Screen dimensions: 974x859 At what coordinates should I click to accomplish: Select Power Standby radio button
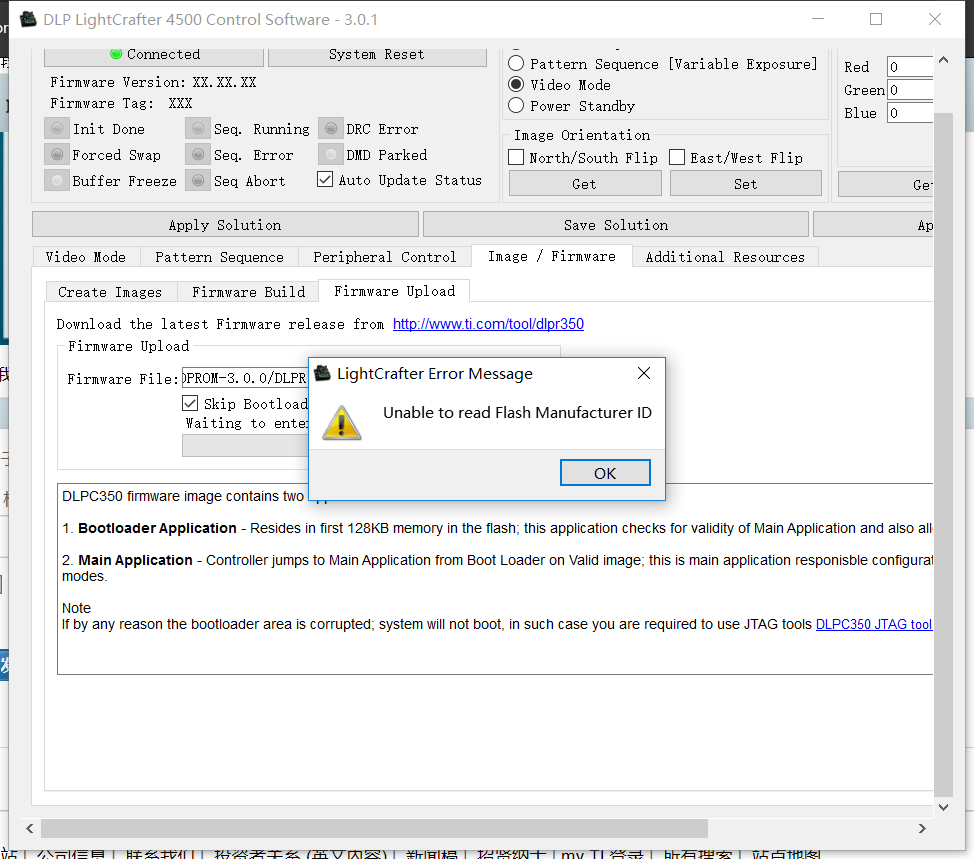(x=516, y=106)
